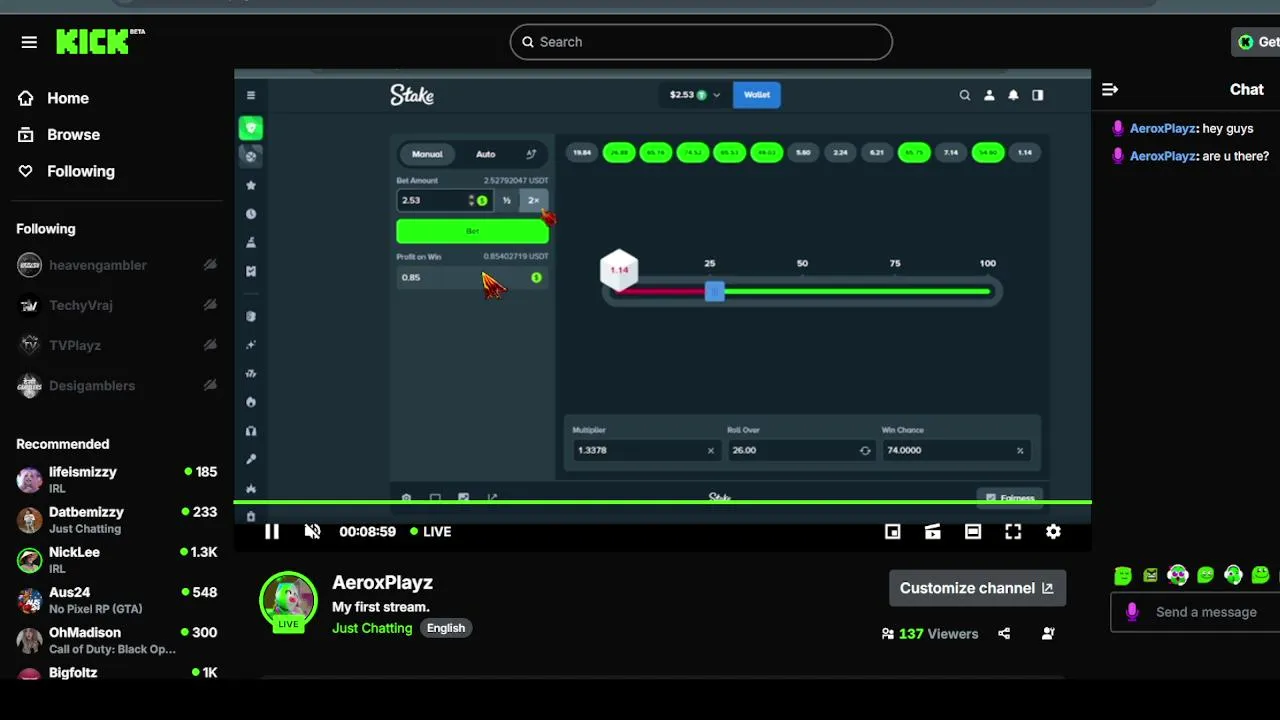Enable picture-in-picture mini player
1280x720 pixels.
pyautogui.click(x=893, y=532)
